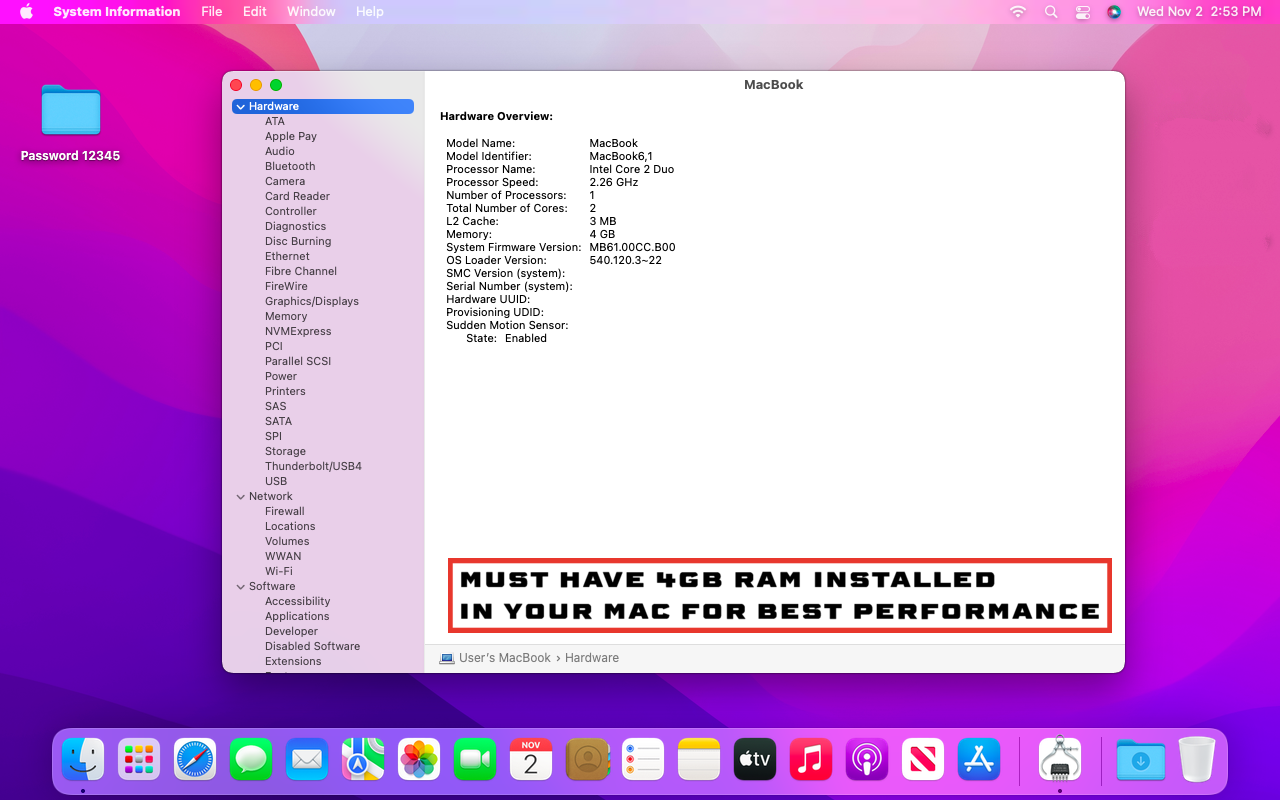Open Mail app in the Dock
The height and width of the screenshot is (800, 1280).
307,759
